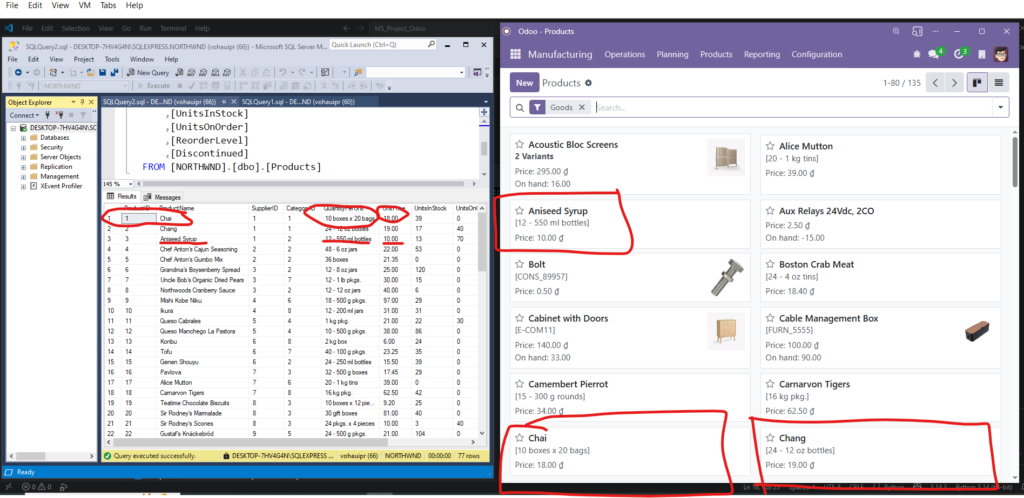Expand the Databases node in Object Explorer
Viewport: 1024px width, 498px height.
[x=22, y=138]
